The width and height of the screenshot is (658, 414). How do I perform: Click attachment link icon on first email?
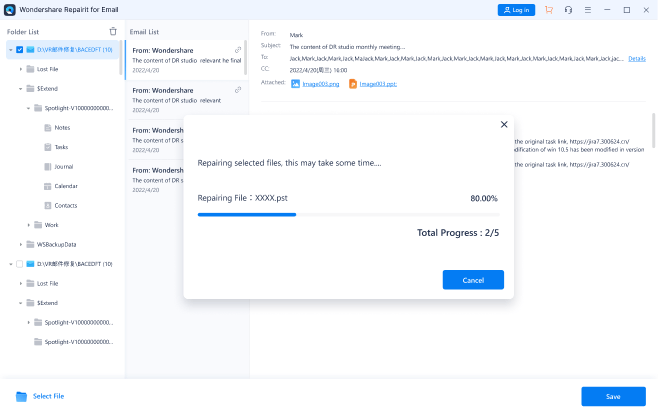238,50
